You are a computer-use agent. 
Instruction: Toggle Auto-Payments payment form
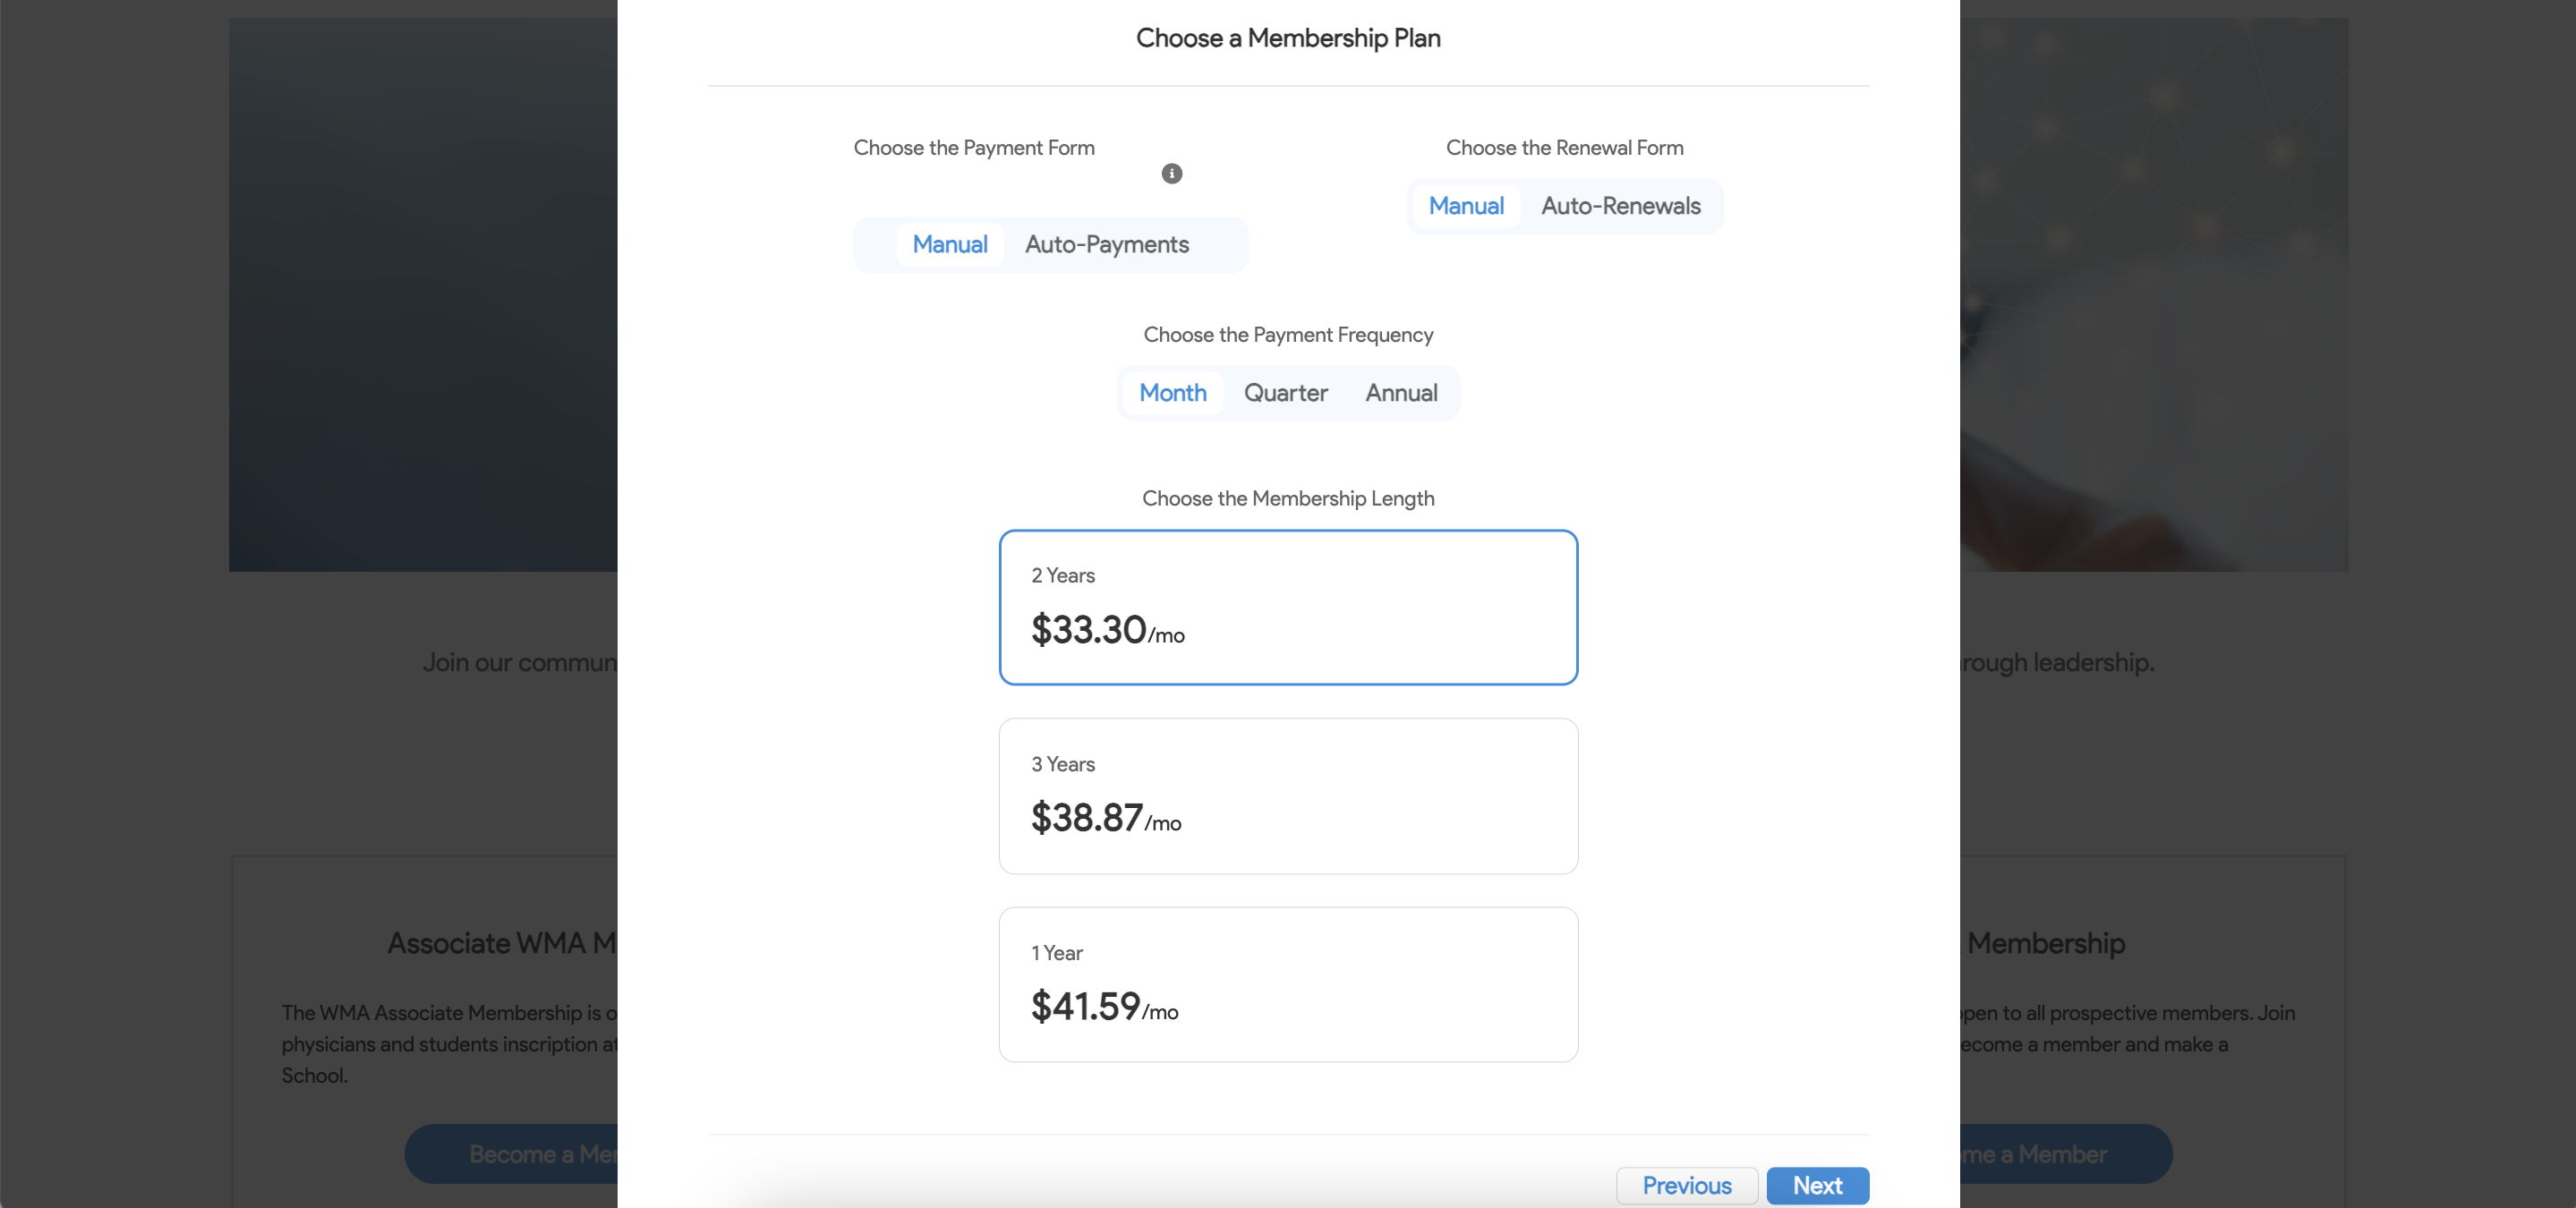click(1105, 242)
